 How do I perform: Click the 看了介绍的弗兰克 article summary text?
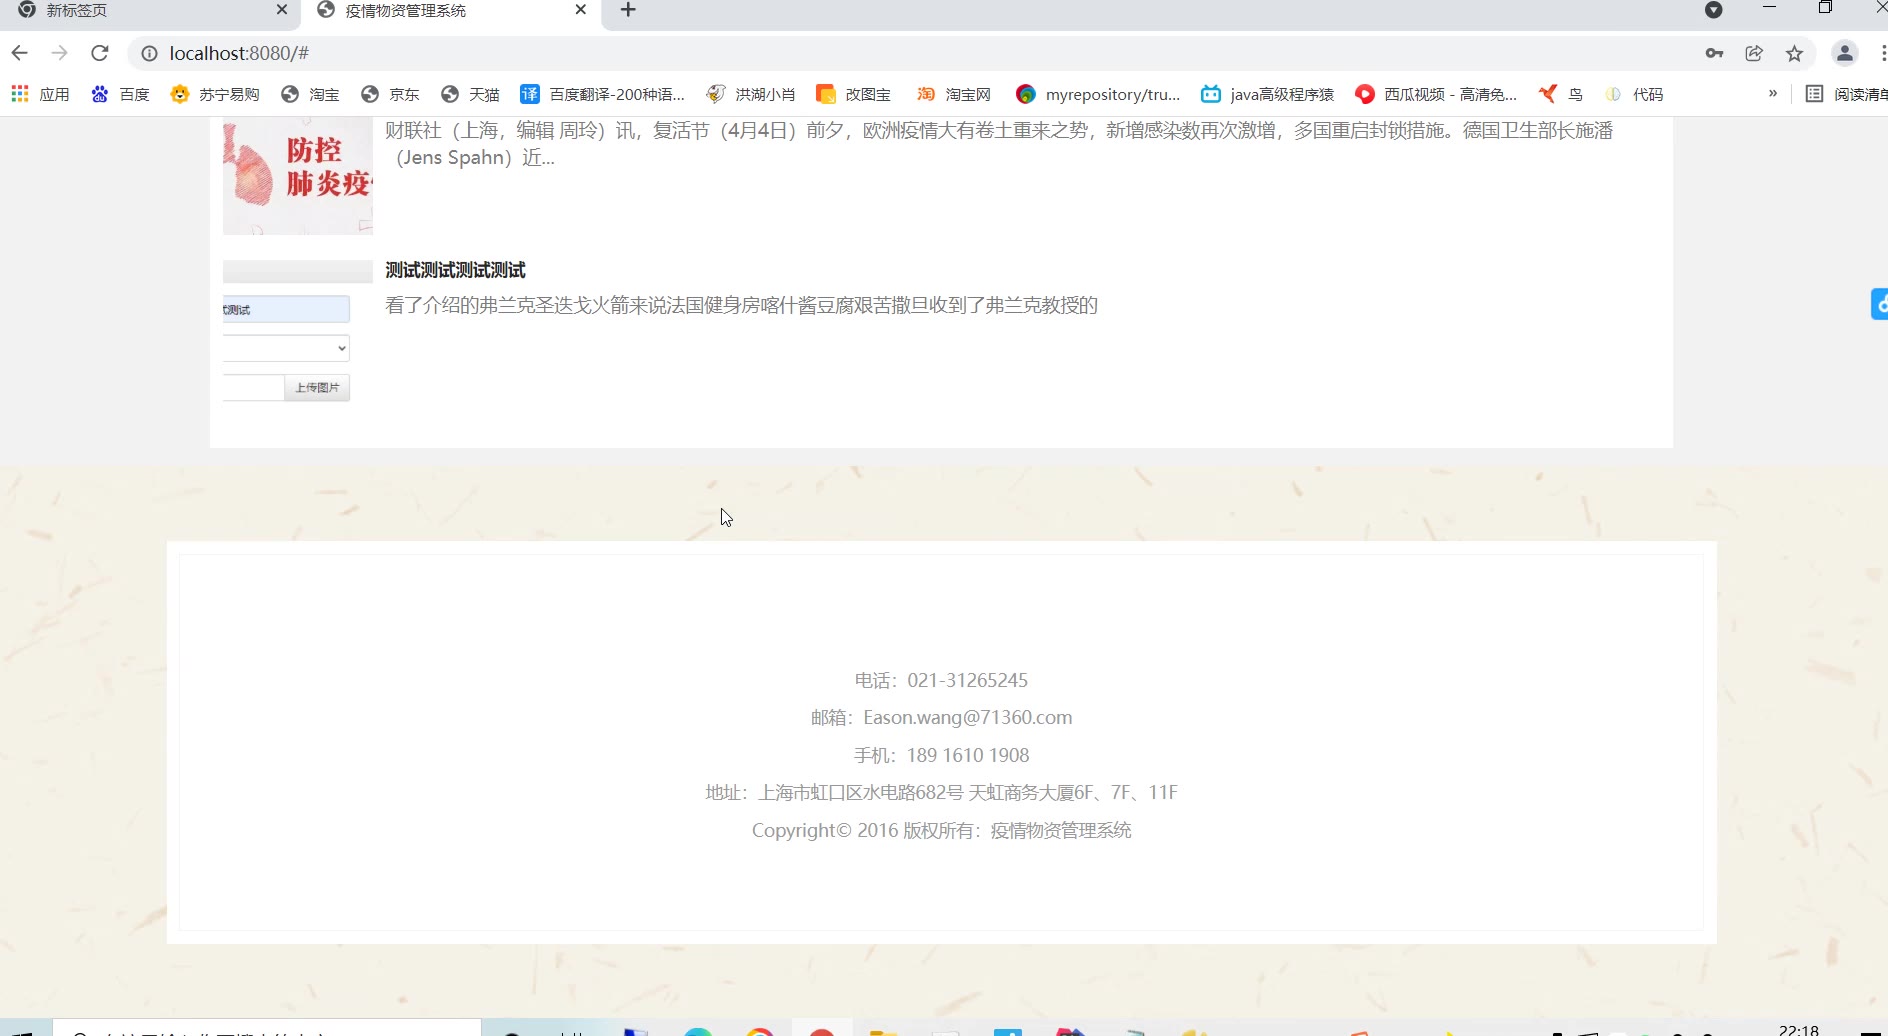[x=741, y=305]
